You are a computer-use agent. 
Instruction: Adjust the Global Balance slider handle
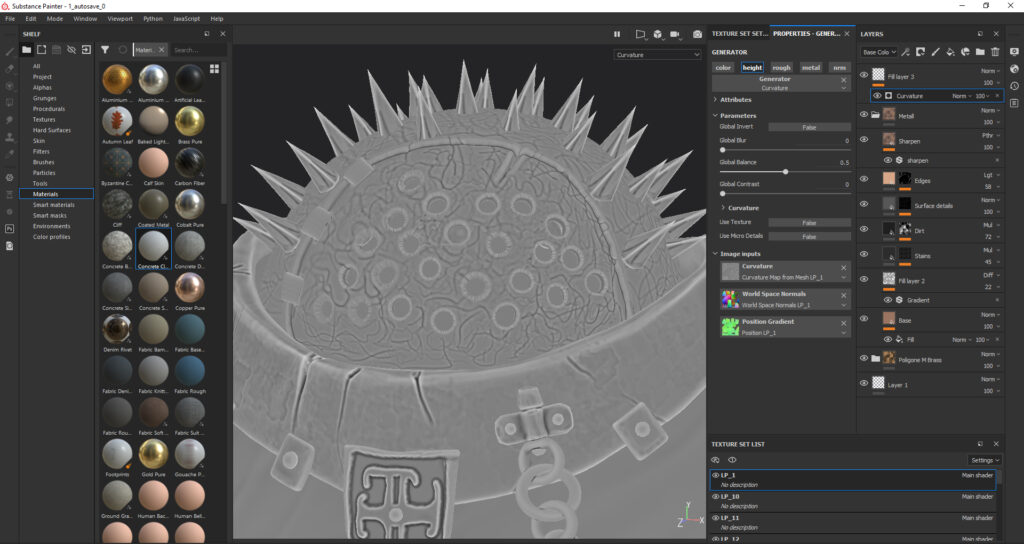[x=785, y=171]
